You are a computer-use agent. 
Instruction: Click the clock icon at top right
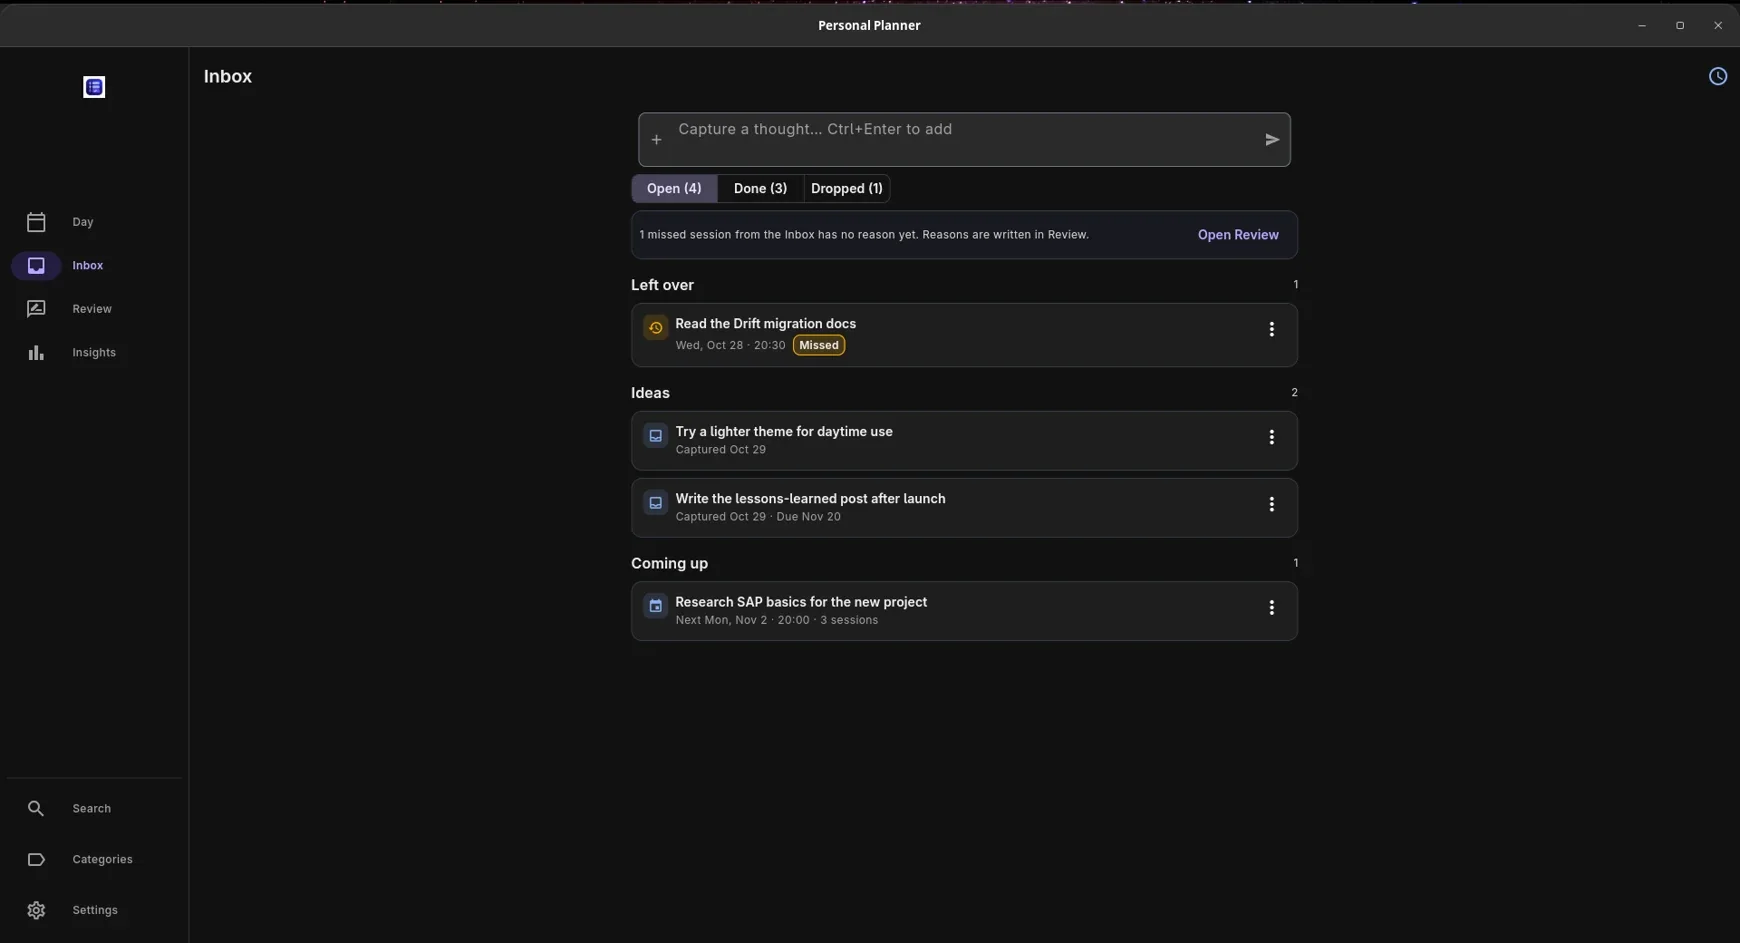tap(1717, 76)
